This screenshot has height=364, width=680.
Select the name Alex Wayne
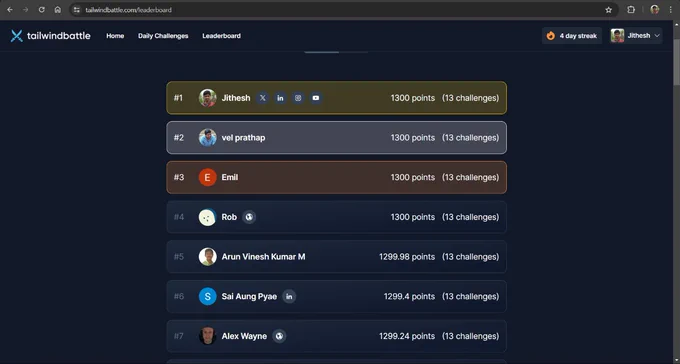[x=244, y=336]
